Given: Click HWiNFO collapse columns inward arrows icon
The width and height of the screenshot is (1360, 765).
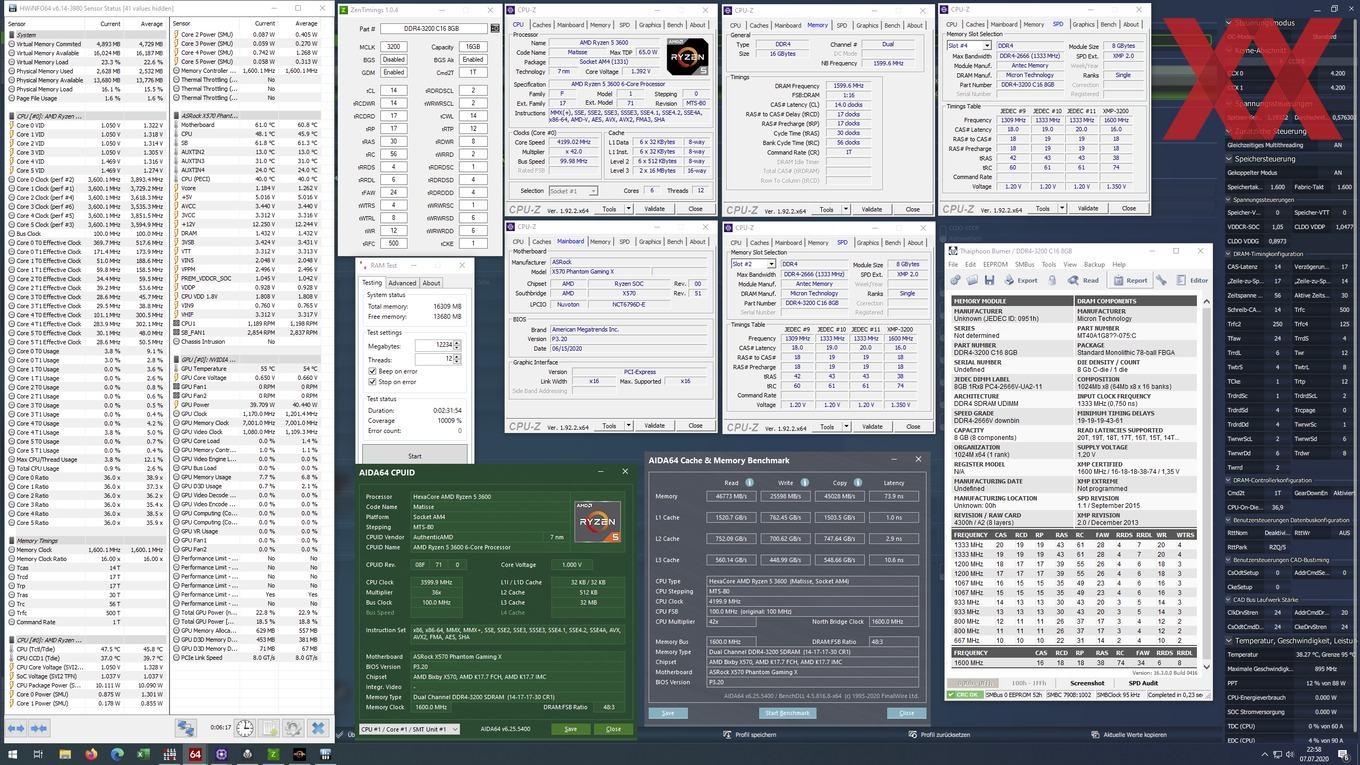Looking at the screenshot, I should tap(39, 728).
